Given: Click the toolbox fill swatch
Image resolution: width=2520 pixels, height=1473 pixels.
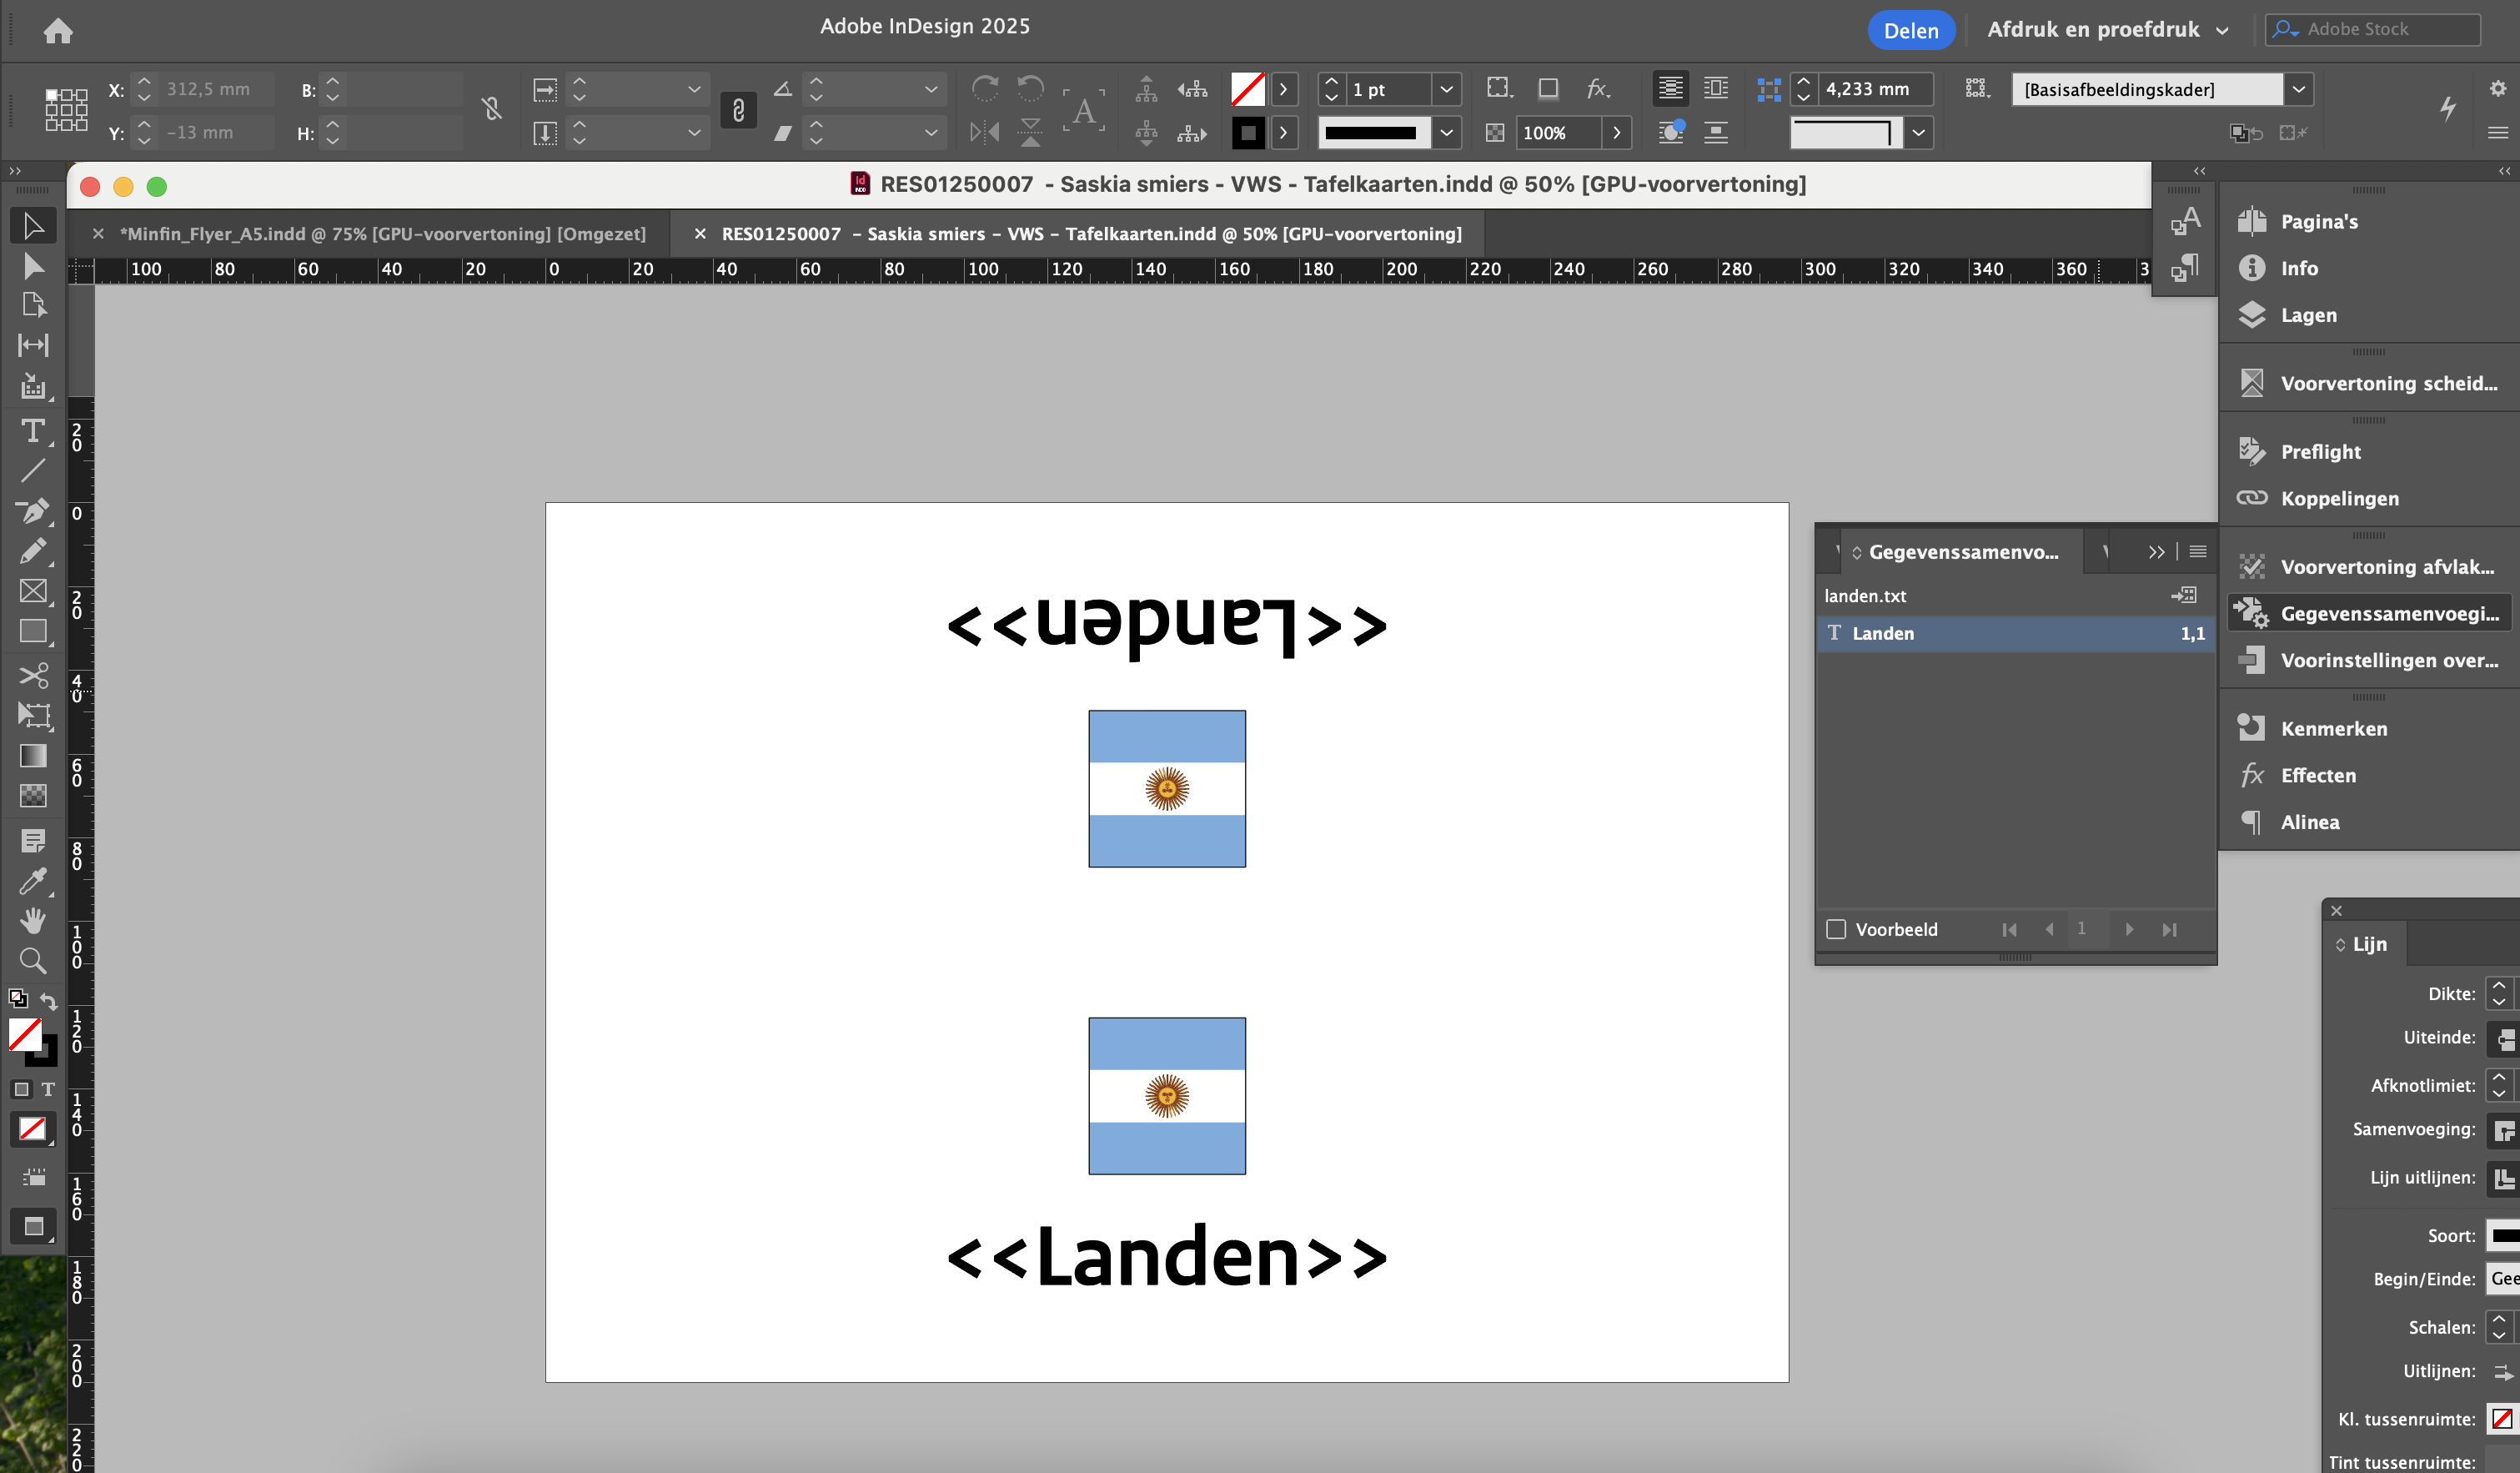Looking at the screenshot, I should tap(25, 1034).
